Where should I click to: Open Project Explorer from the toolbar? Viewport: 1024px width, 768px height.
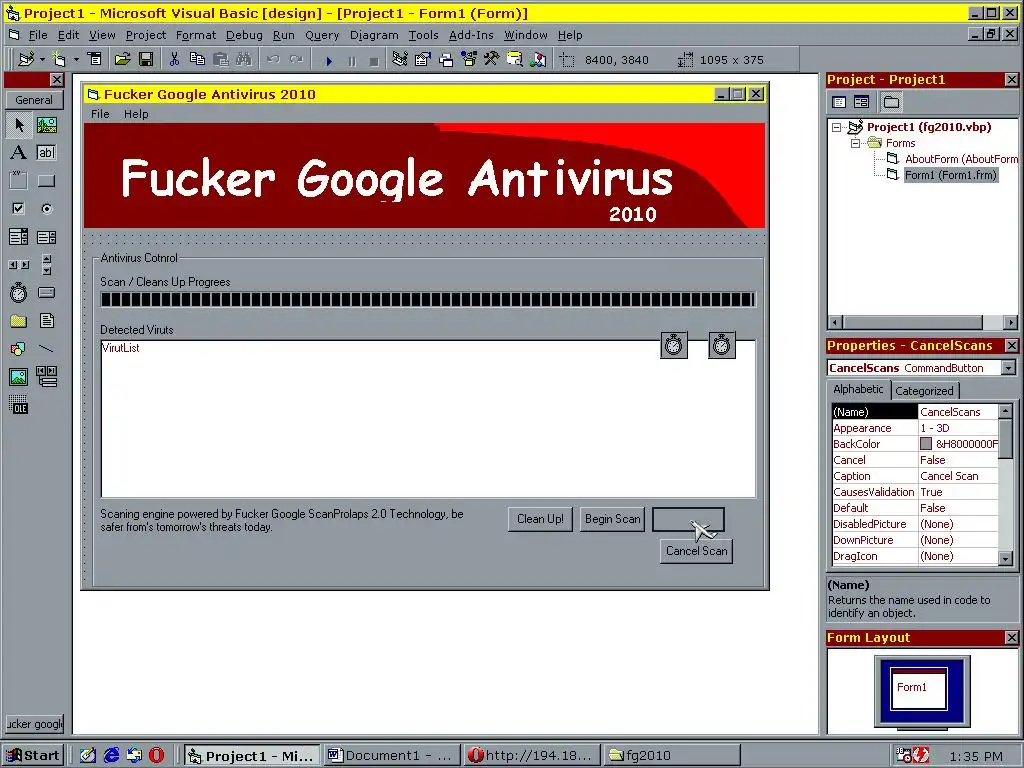pos(400,59)
